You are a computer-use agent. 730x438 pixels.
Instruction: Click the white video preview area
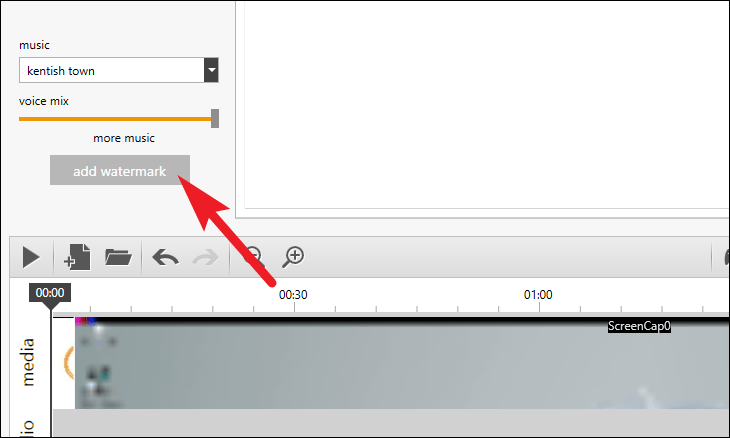tap(487, 105)
